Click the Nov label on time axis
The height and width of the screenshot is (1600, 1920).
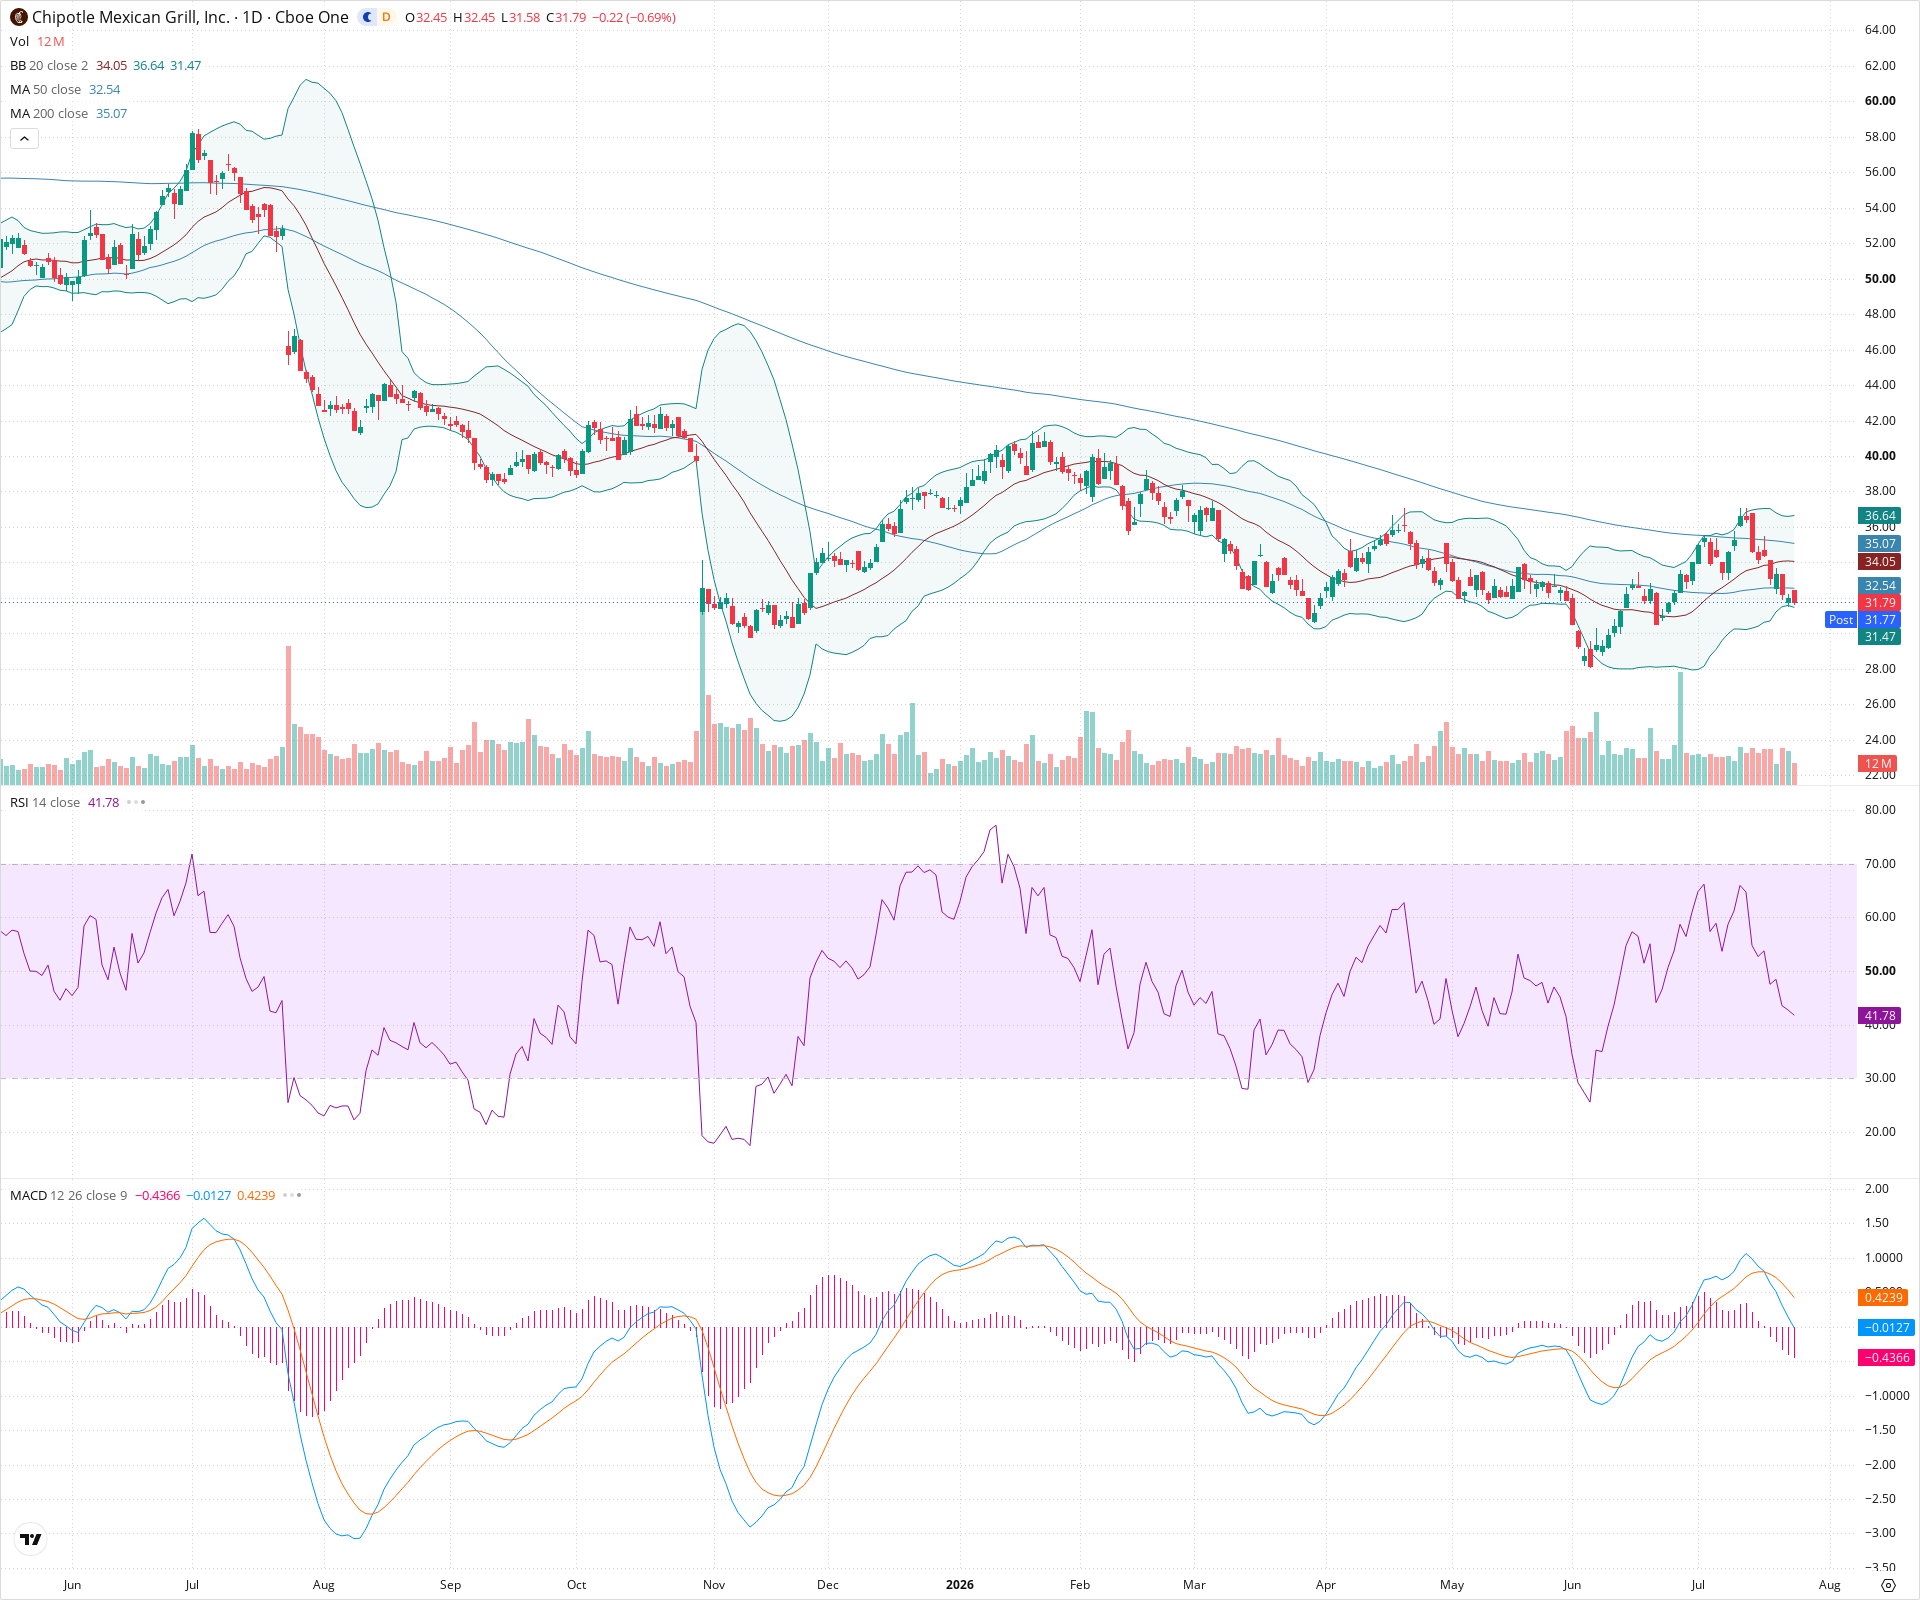(x=714, y=1585)
